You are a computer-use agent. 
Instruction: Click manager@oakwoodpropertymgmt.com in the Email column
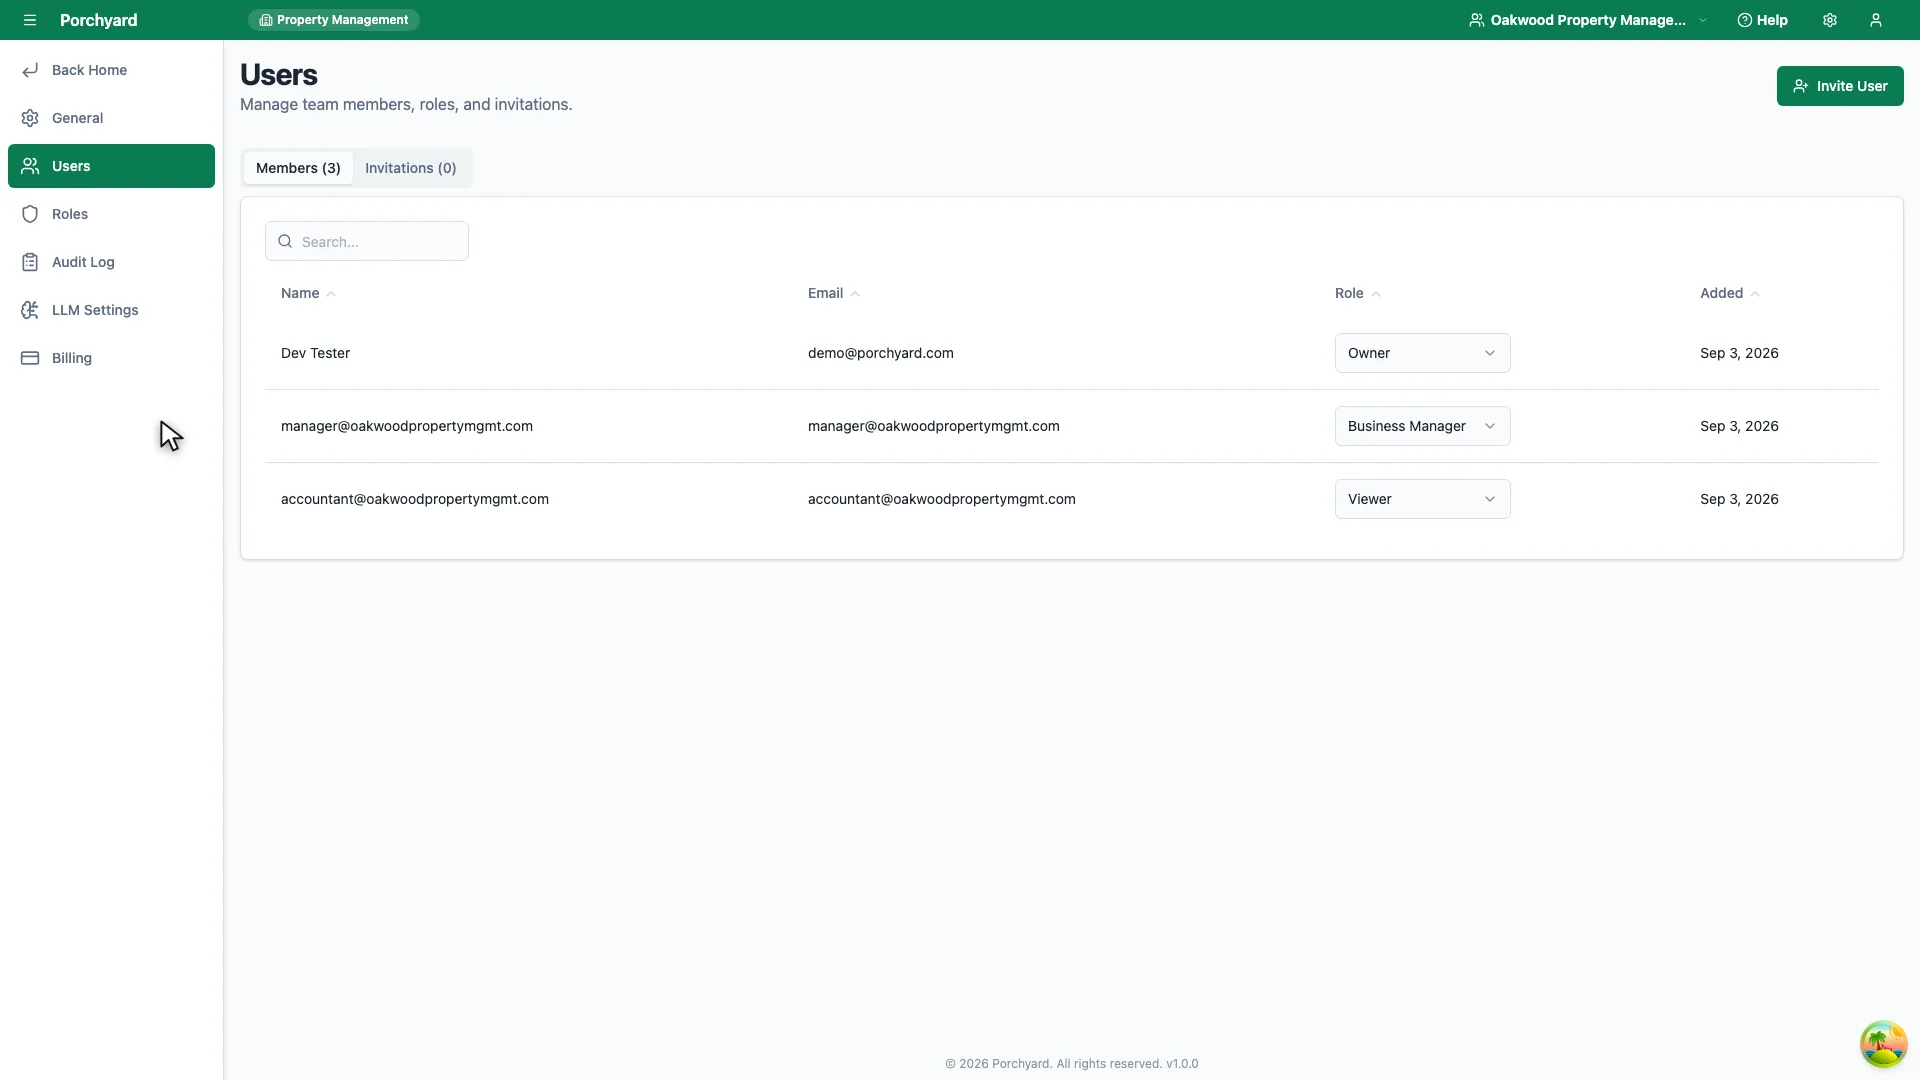pyautogui.click(x=934, y=426)
